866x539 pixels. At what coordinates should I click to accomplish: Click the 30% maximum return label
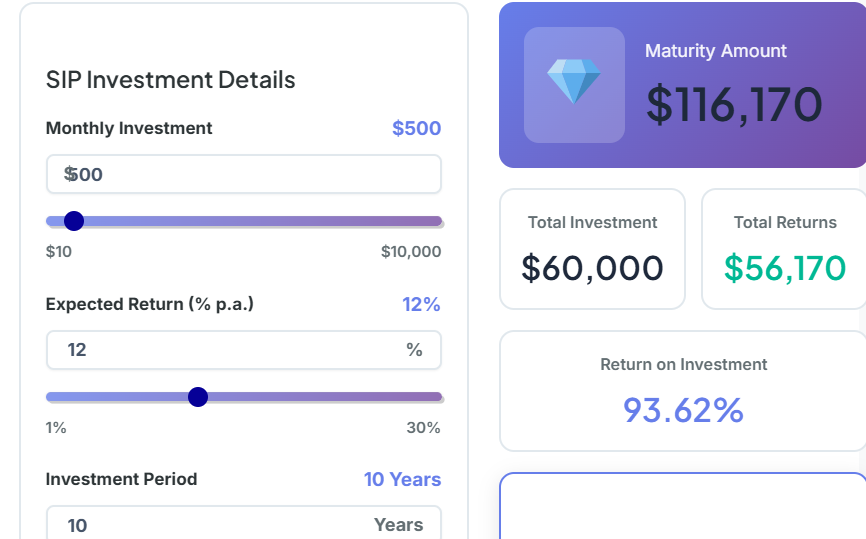tap(423, 428)
